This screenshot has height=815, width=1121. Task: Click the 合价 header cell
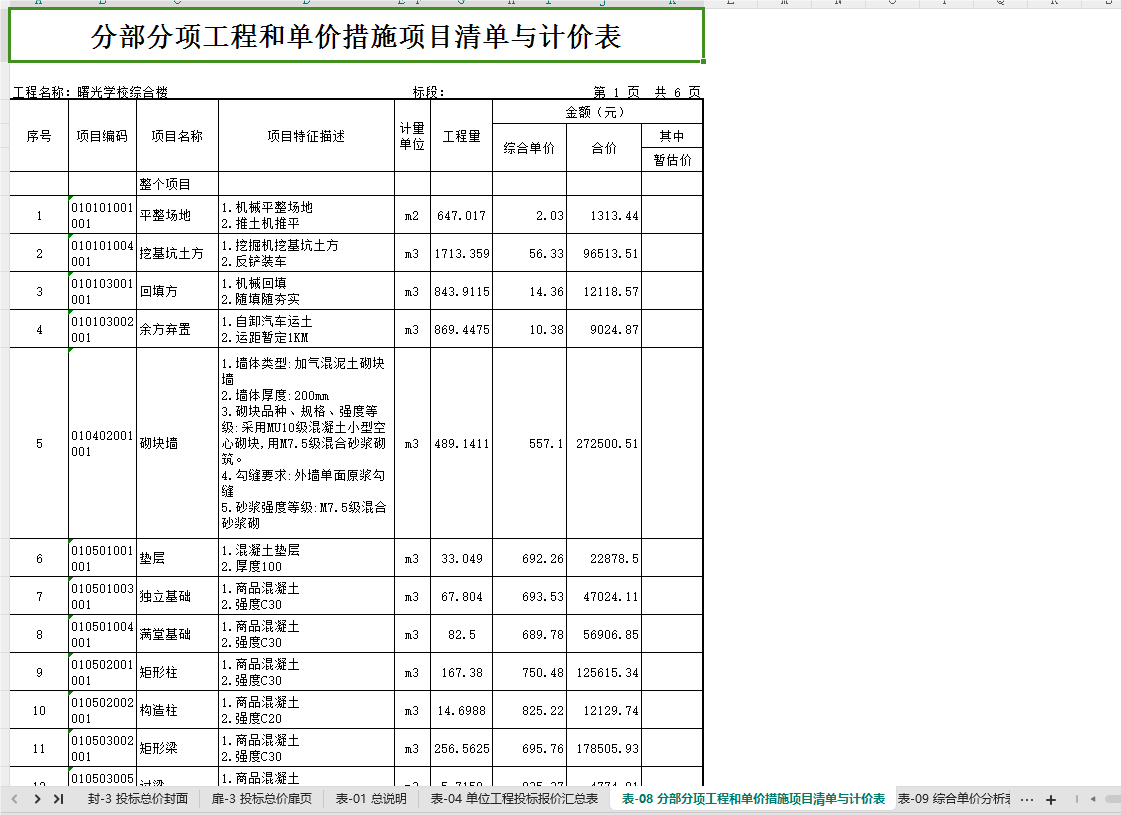[x=604, y=148]
